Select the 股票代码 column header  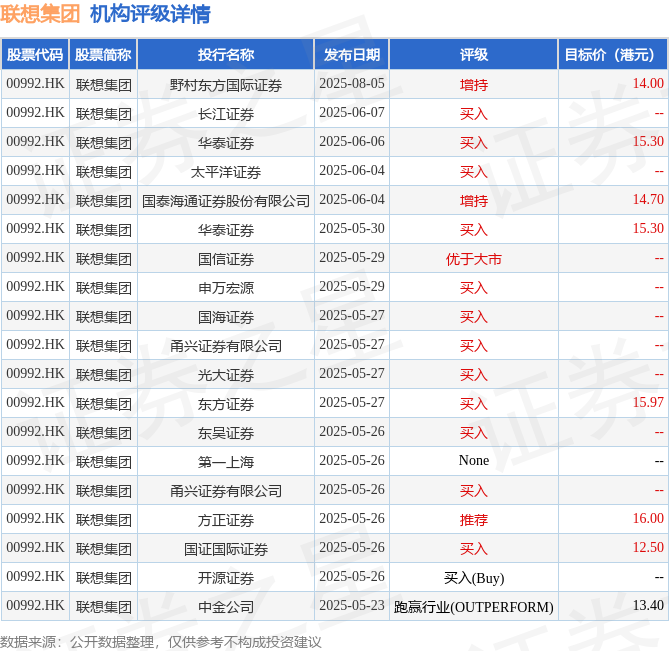click(x=35, y=55)
